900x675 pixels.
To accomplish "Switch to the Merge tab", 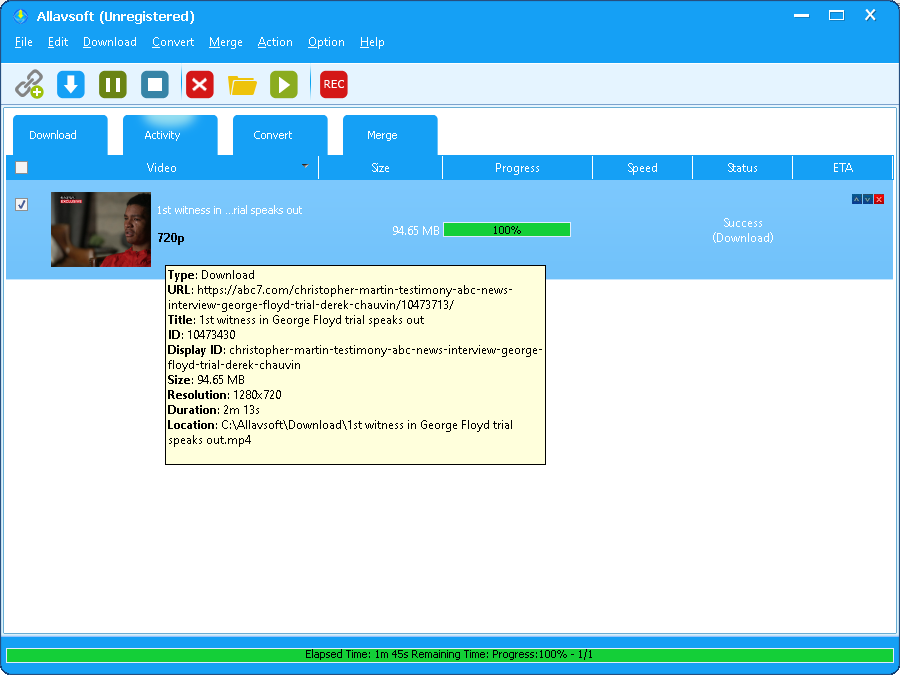I will tap(390, 135).
